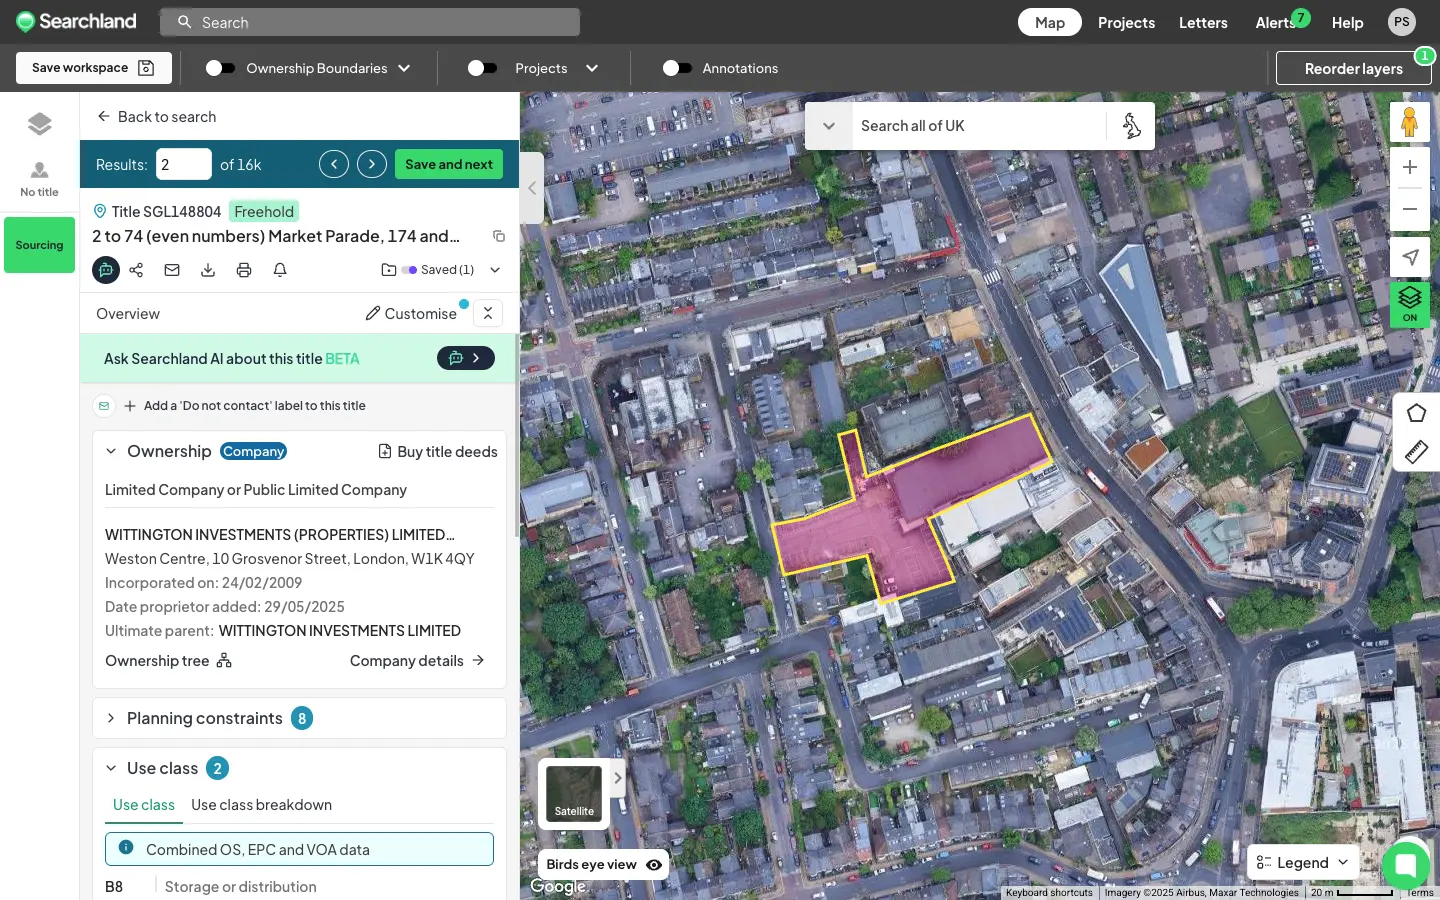Viewport: 1440px width, 900px height.
Task: Open the Projects toolbar dropdown chevron
Action: coord(592,68)
